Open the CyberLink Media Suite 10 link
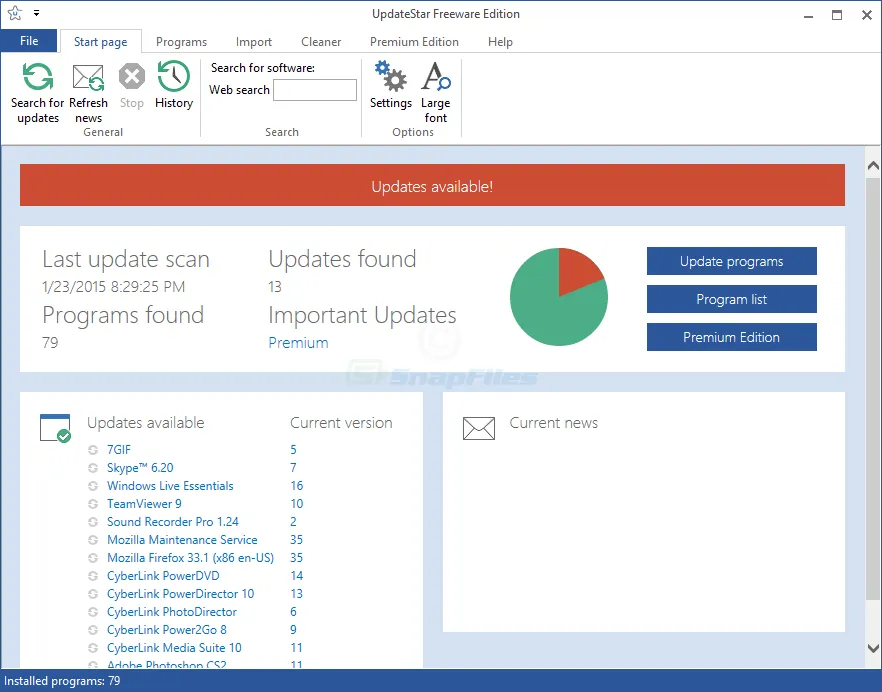The width and height of the screenshot is (882, 692). tap(174, 648)
